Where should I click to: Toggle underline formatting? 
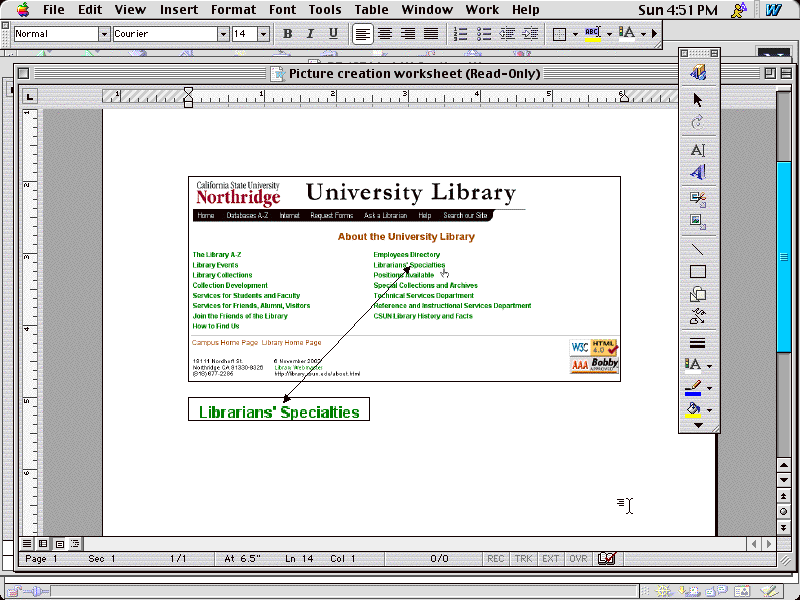click(333, 34)
